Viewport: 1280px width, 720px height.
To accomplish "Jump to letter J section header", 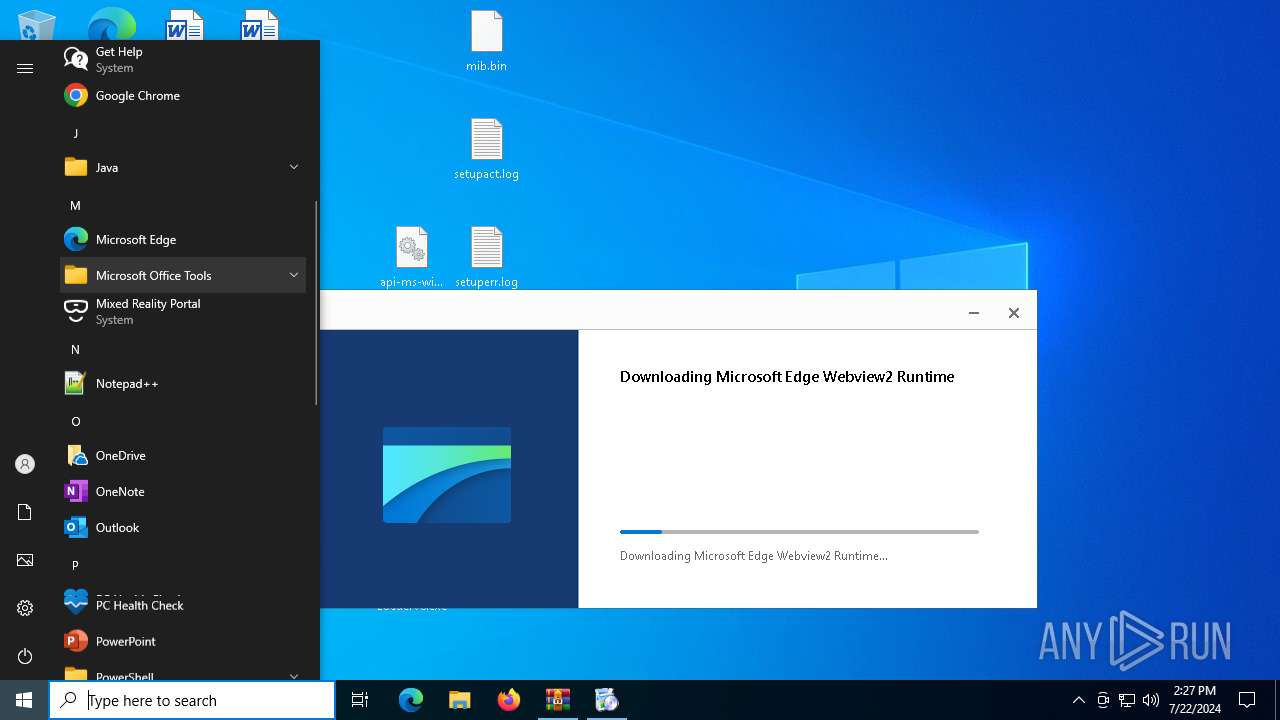I will [75, 133].
